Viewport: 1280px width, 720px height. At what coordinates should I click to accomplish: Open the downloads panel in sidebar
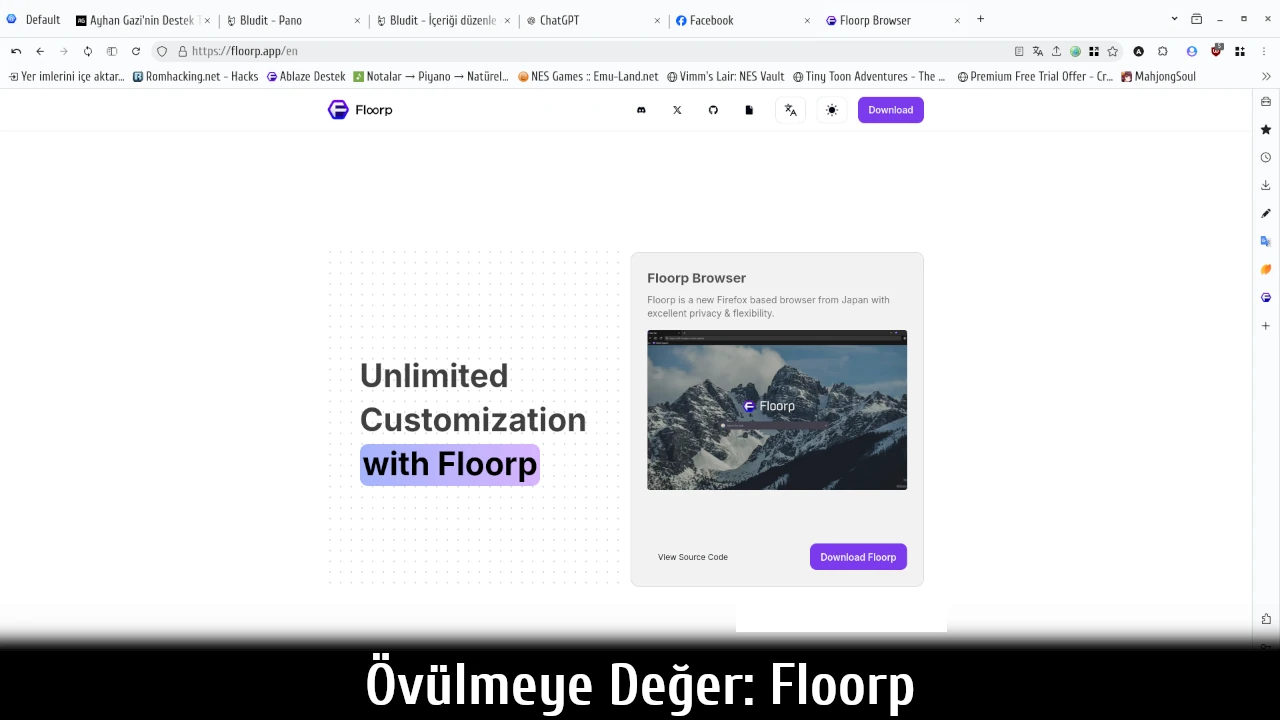tap(1265, 185)
